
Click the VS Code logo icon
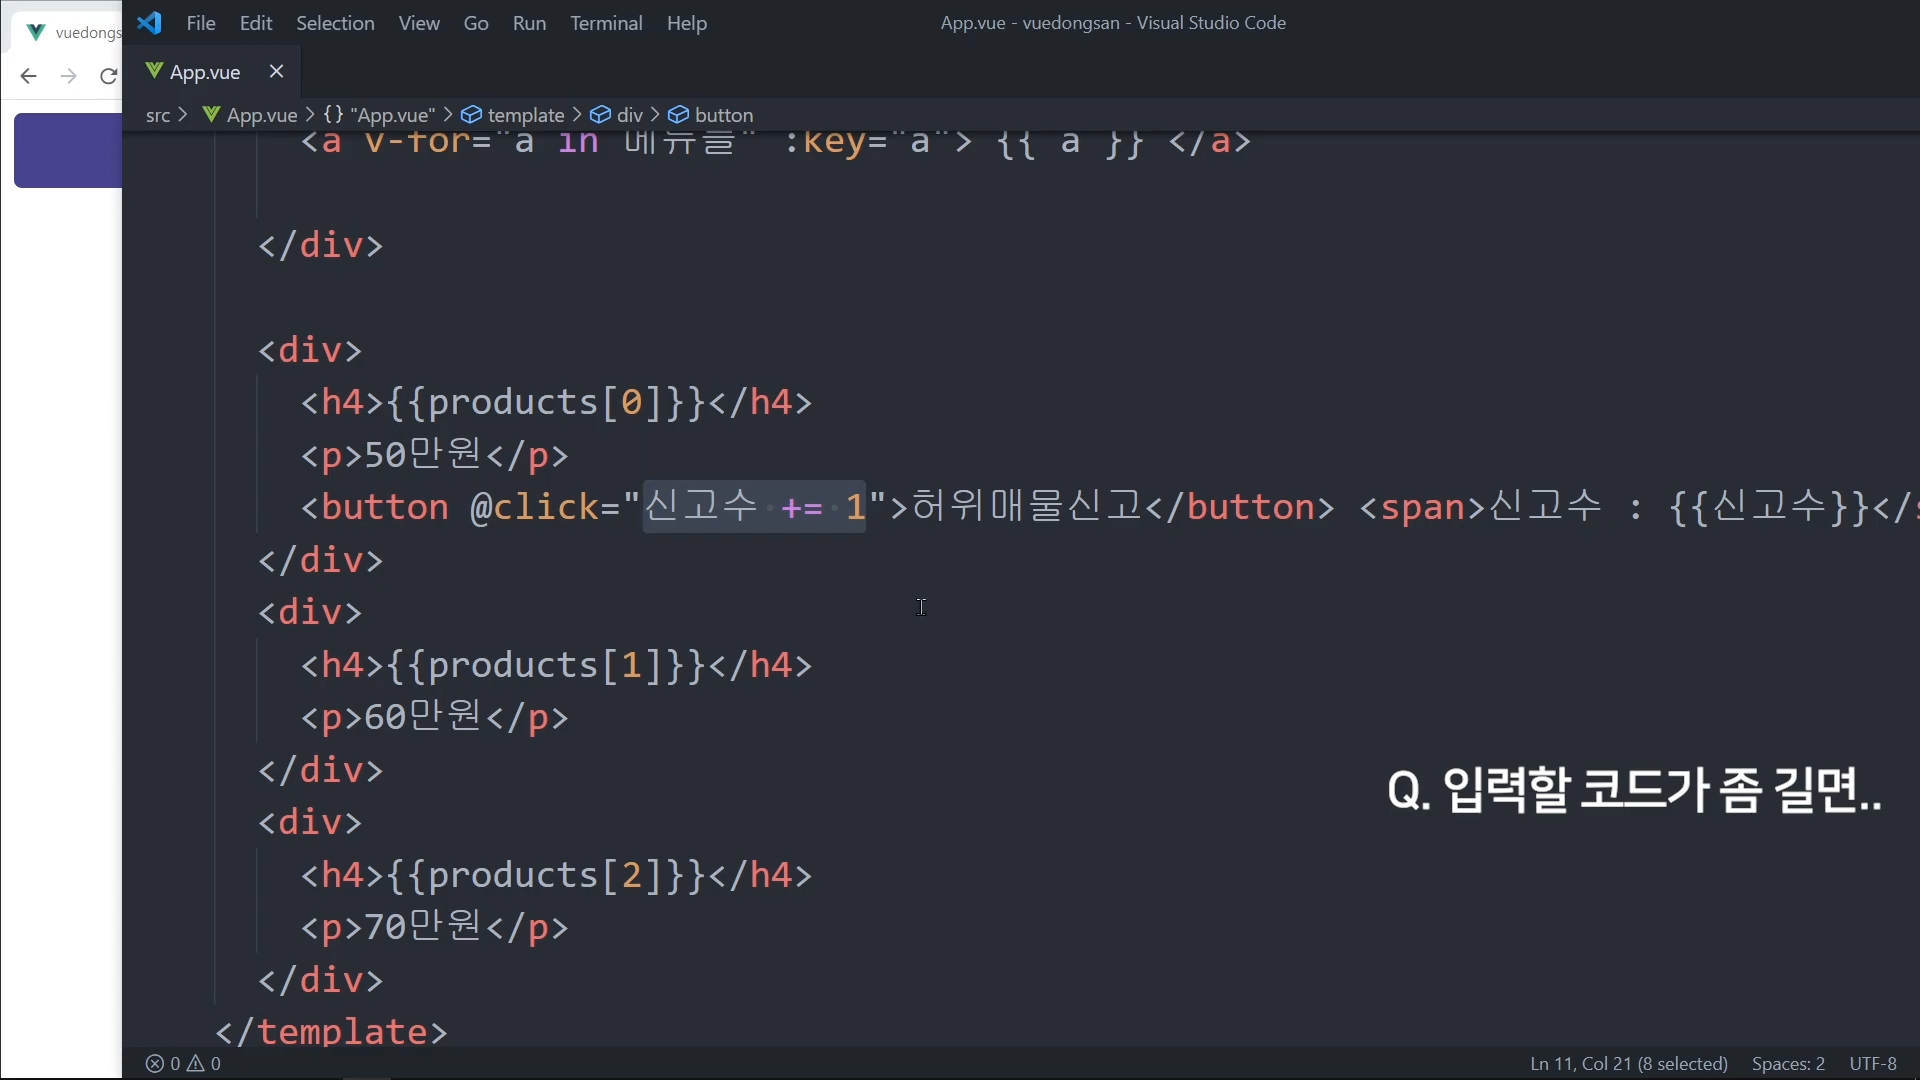click(x=150, y=23)
